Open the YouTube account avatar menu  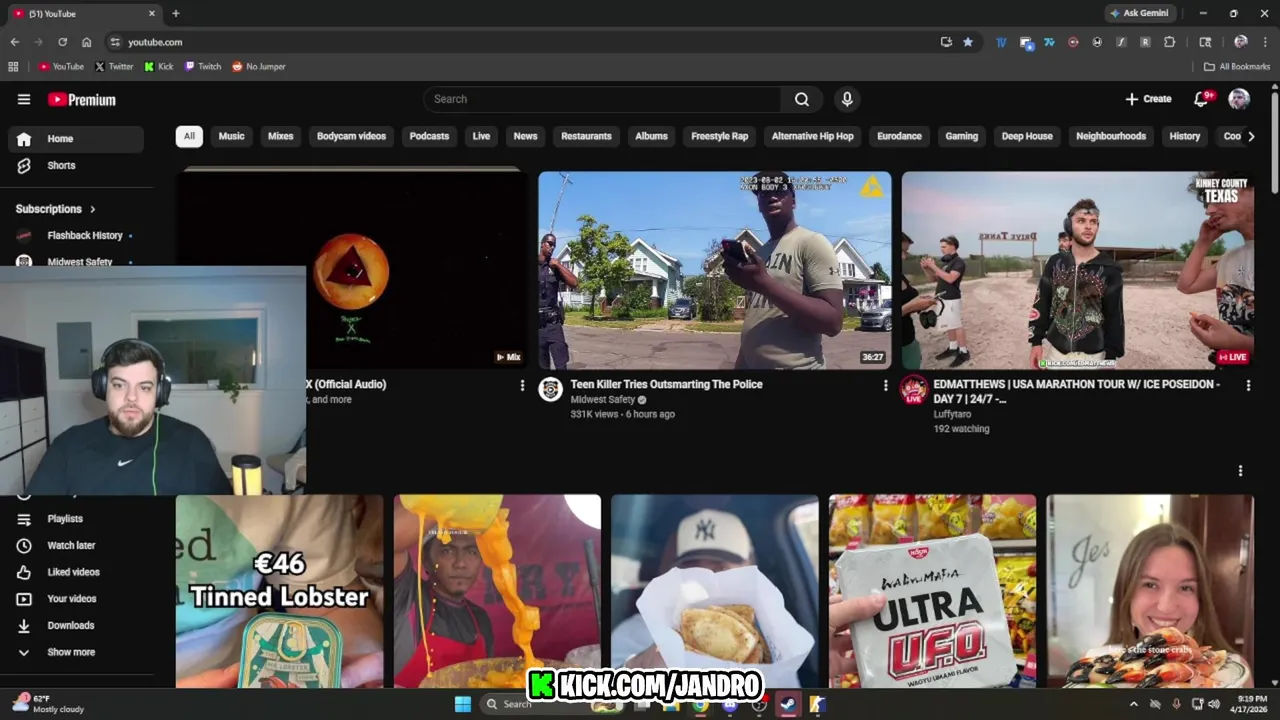(1239, 99)
